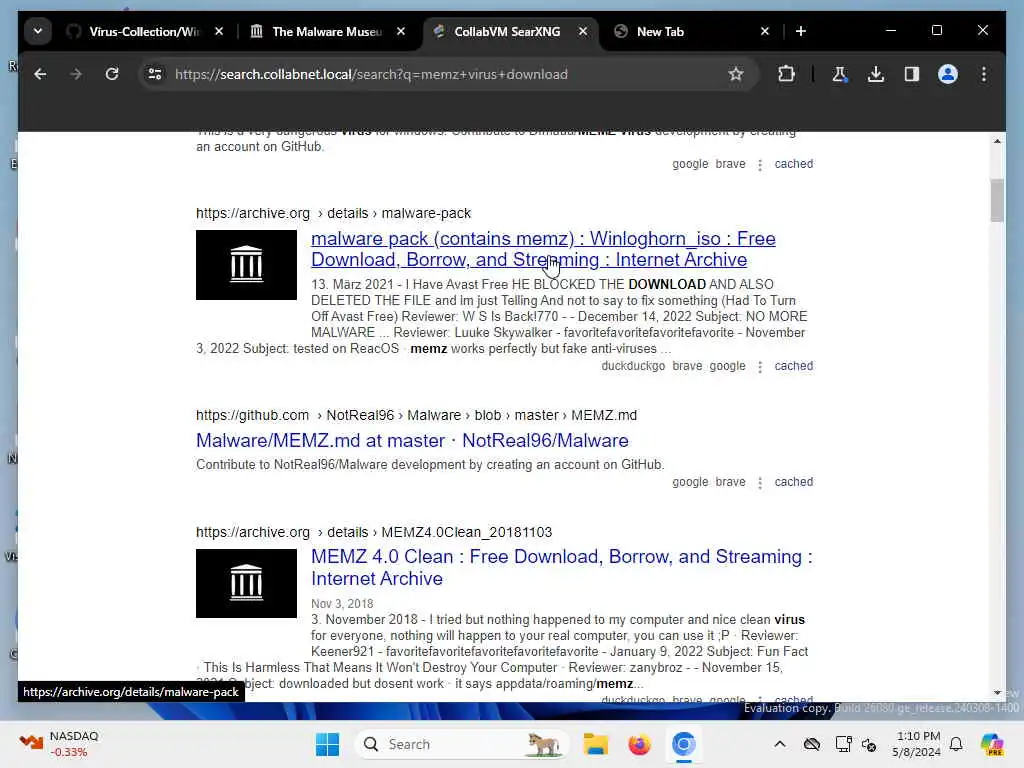The width and height of the screenshot is (1024, 768).
Task: Click scrollbar up arrow
Action: coord(997,140)
